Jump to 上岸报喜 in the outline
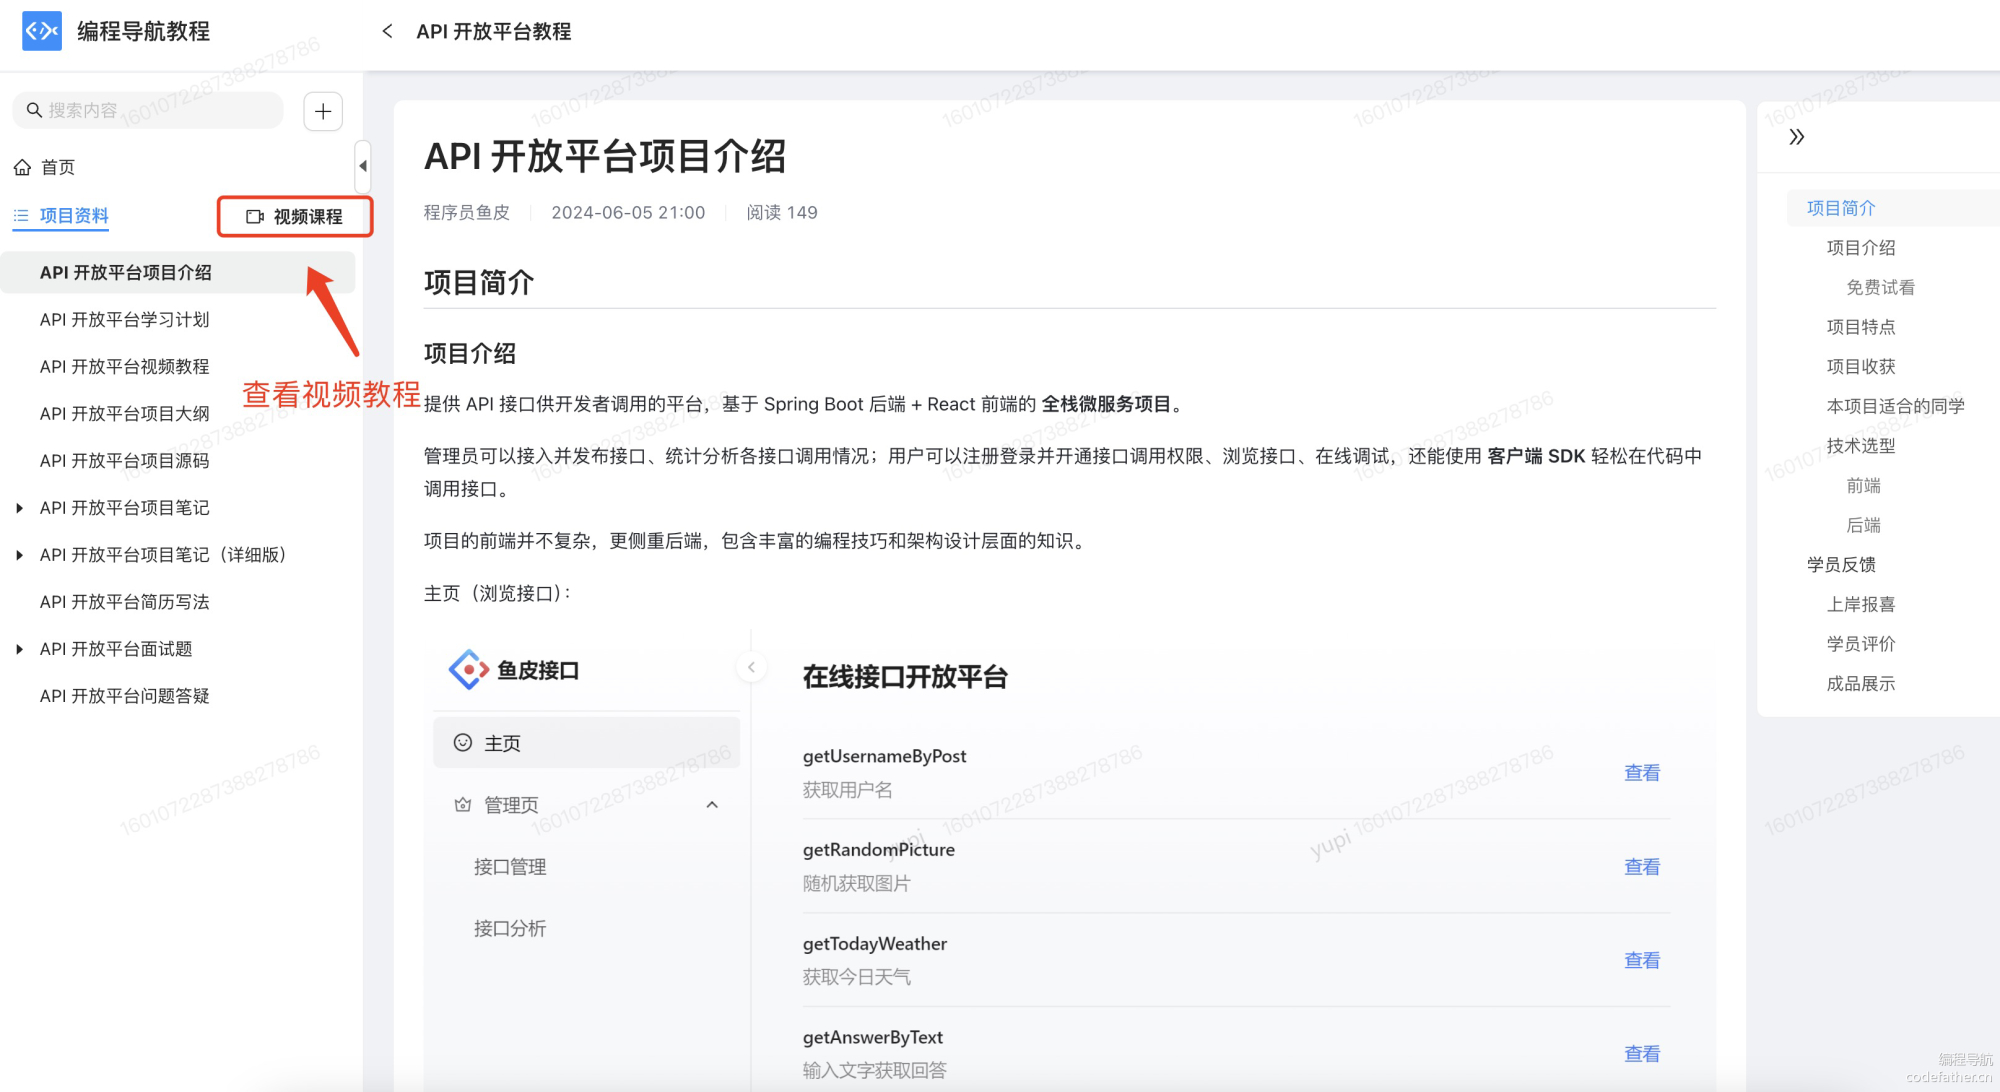 tap(1861, 605)
